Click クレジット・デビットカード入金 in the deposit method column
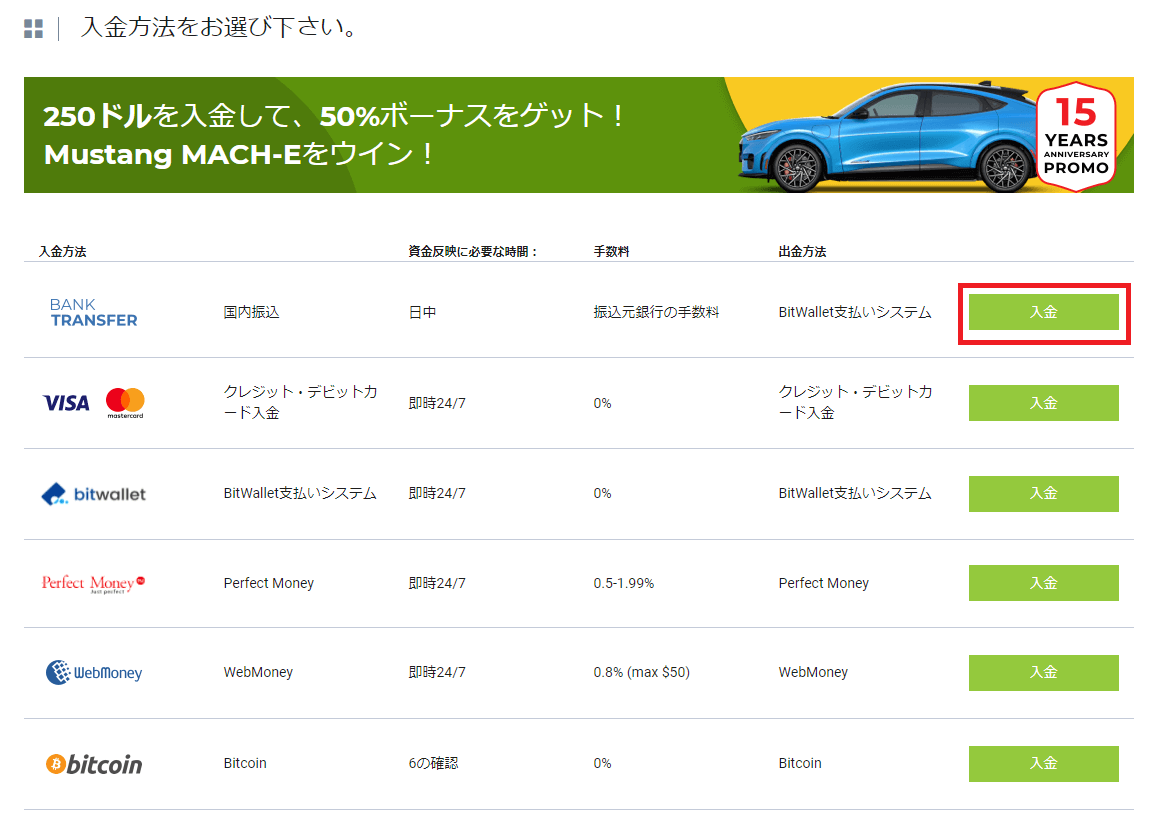 pos(300,402)
